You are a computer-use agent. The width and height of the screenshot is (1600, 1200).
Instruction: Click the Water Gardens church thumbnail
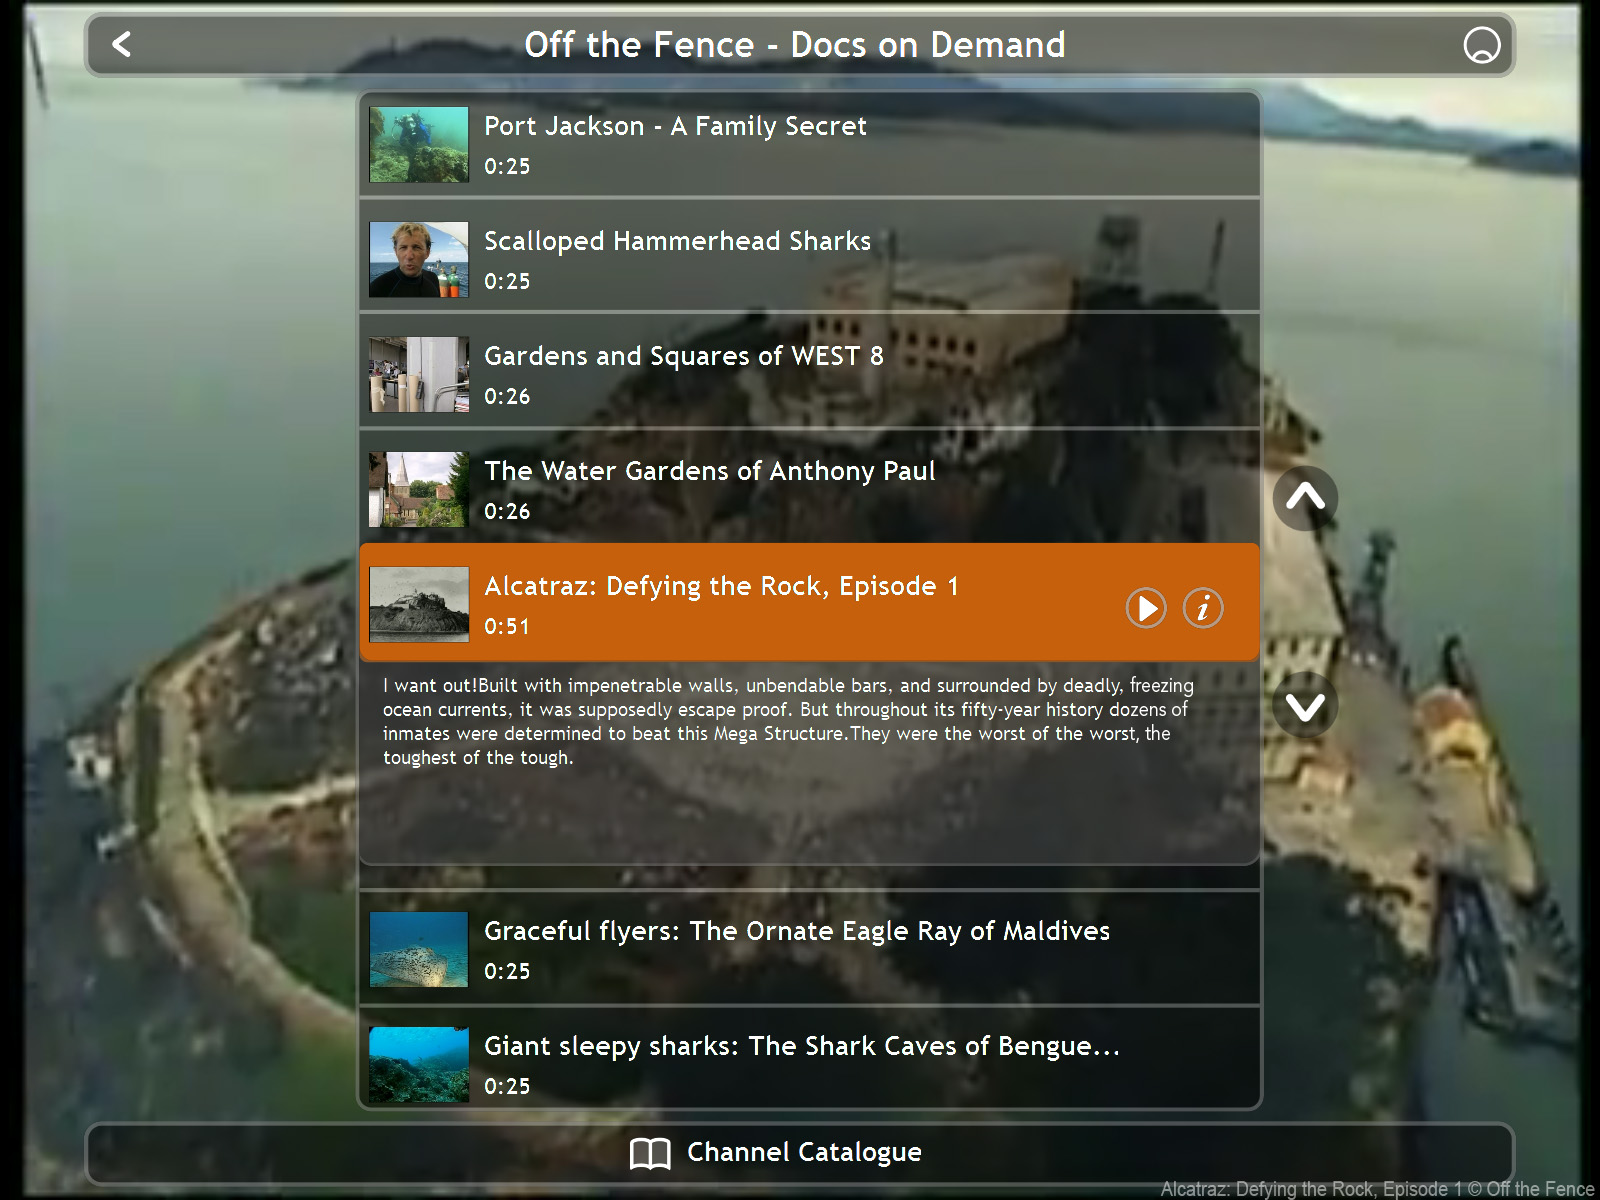(x=419, y=490)
